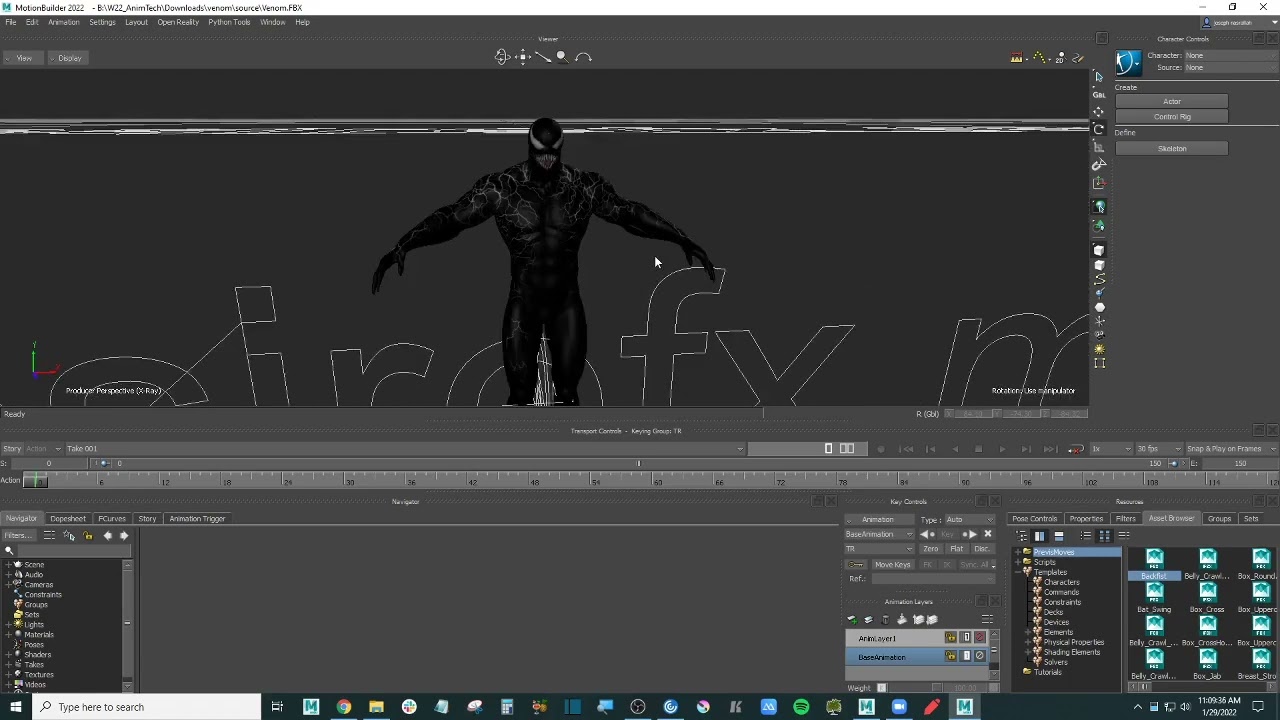This screenshot has width=1280, height=720.
Task: Open Spotify from the taskbar
Action: pyautogui.click(x=801, y=707)
